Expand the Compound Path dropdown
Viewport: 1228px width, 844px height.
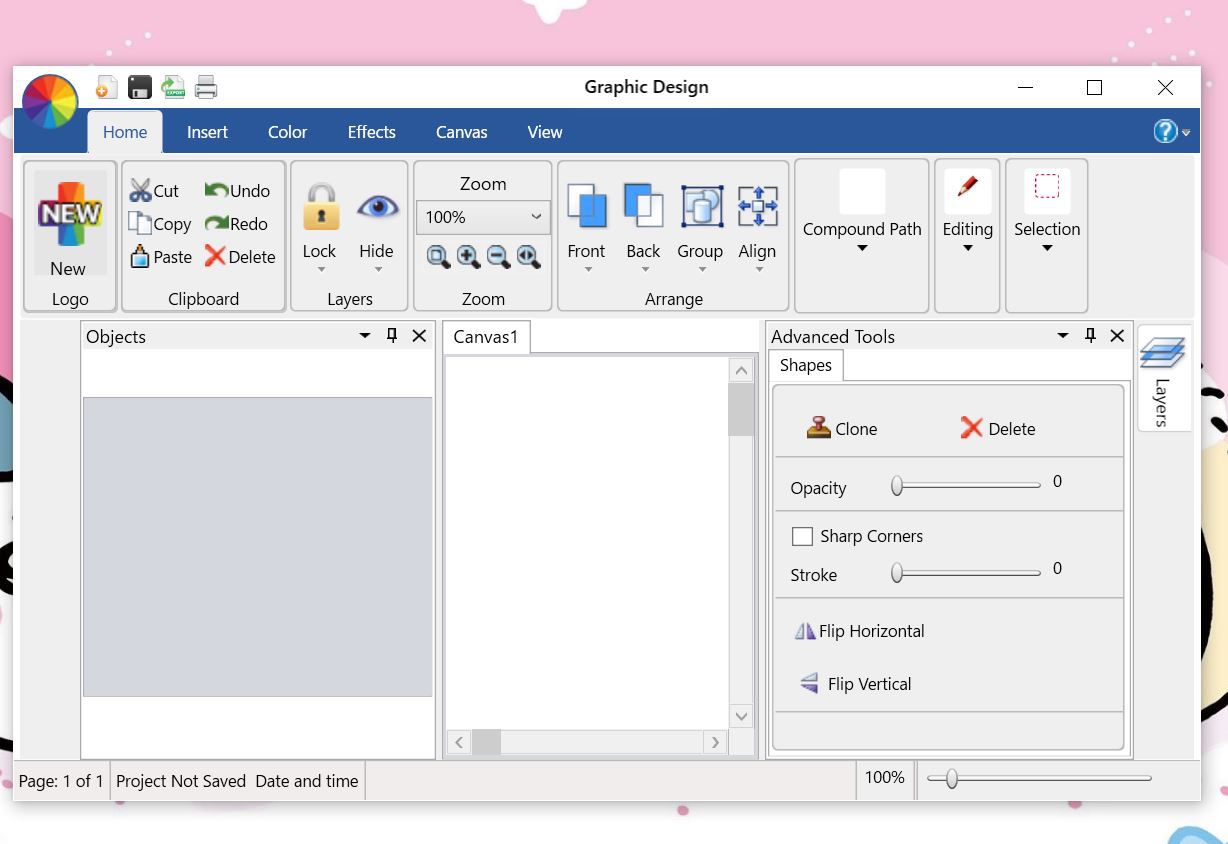click(x=862, y=249)
